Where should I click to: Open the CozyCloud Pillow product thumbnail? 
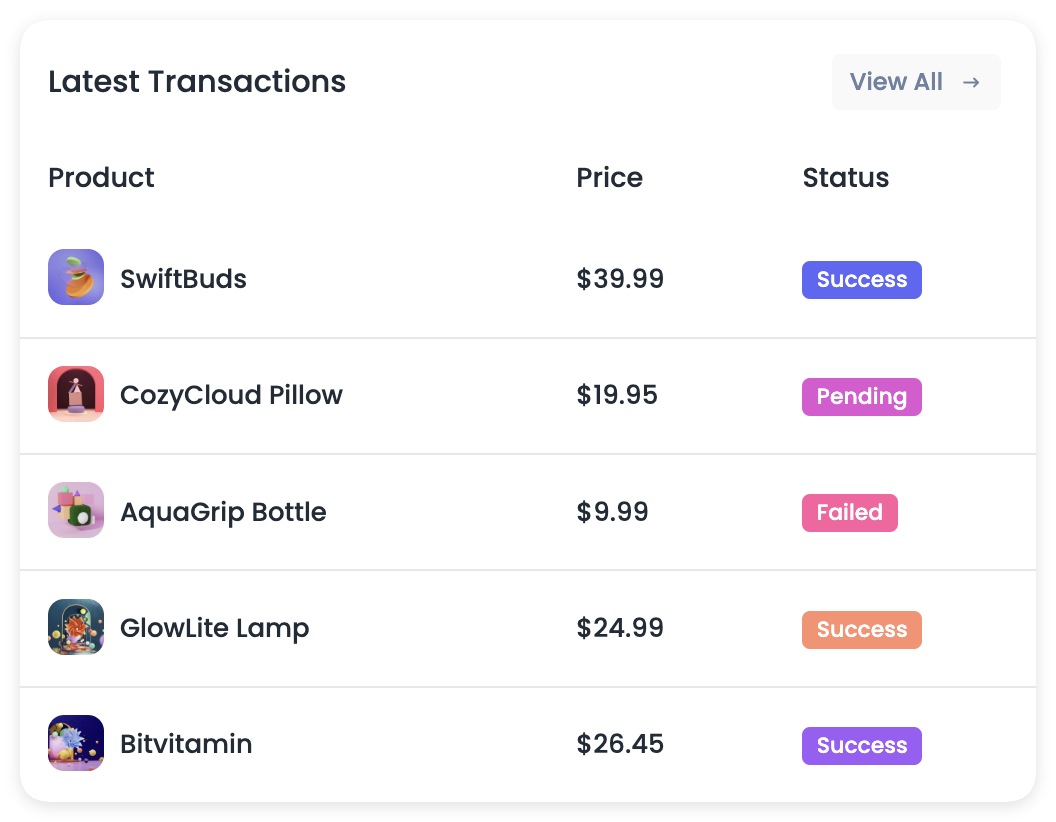pos(76,394)
